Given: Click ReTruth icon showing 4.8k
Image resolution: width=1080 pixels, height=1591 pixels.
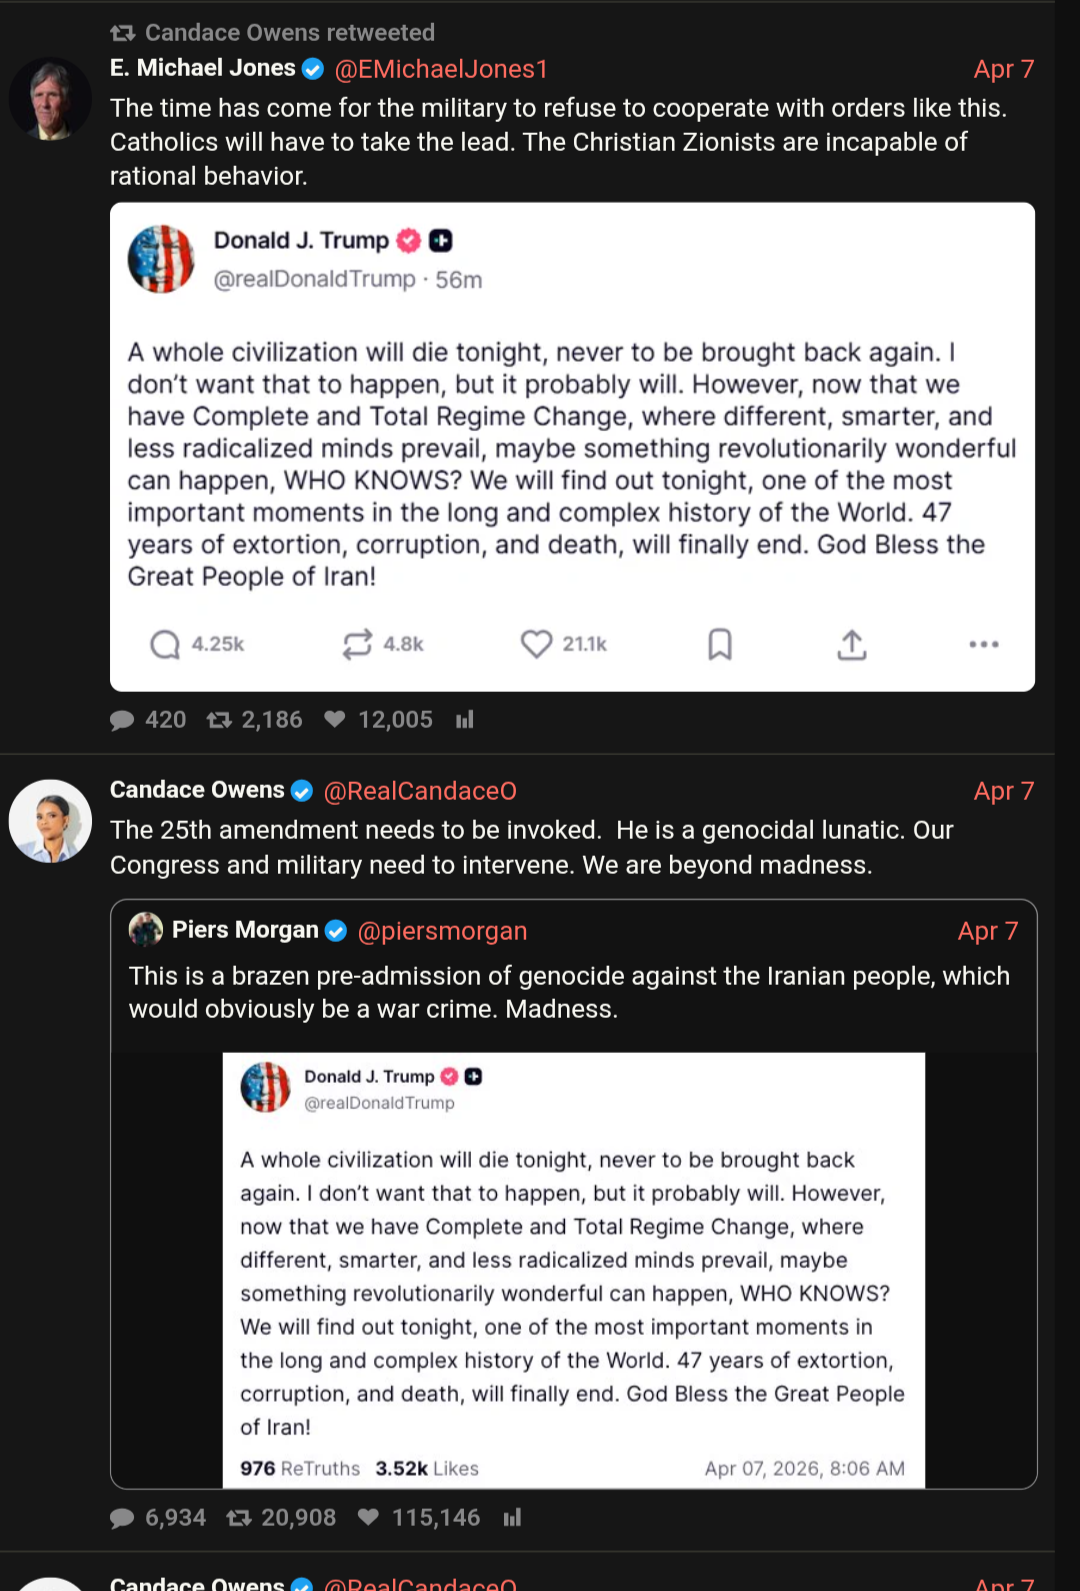Looking at the screenshot, I should (357, 644).
